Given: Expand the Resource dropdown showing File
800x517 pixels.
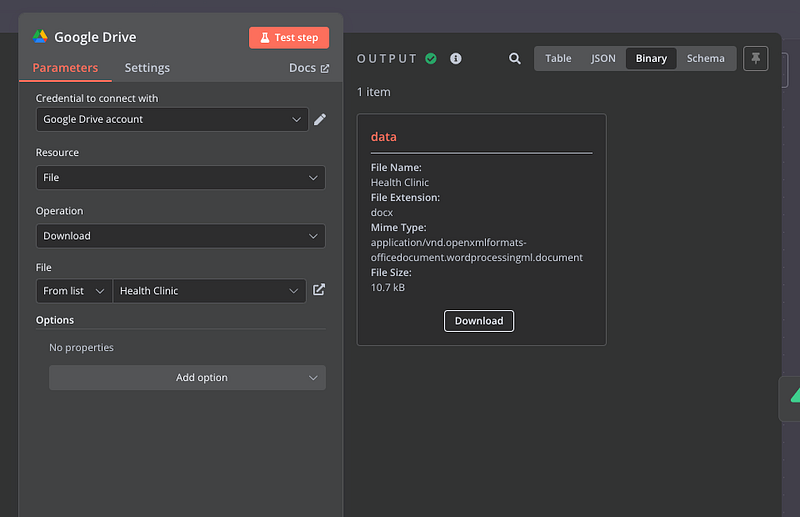Looking at the screenshot, I should click(x=180, y=177).
